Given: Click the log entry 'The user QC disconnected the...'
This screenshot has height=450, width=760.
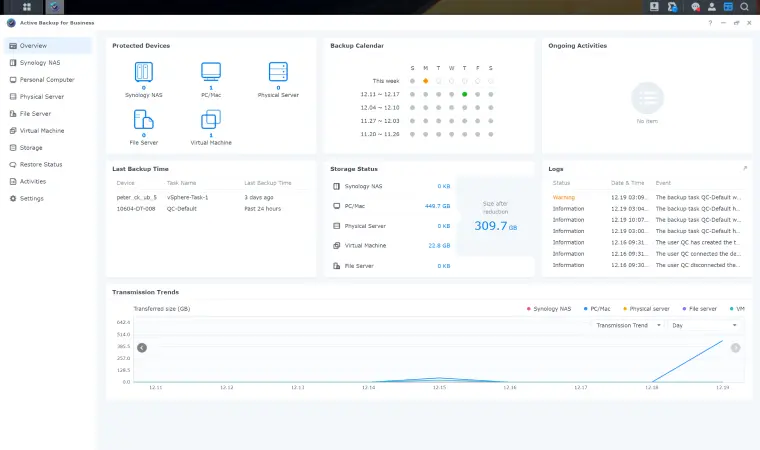Looking at the screenshot, I should coord(647,265).
